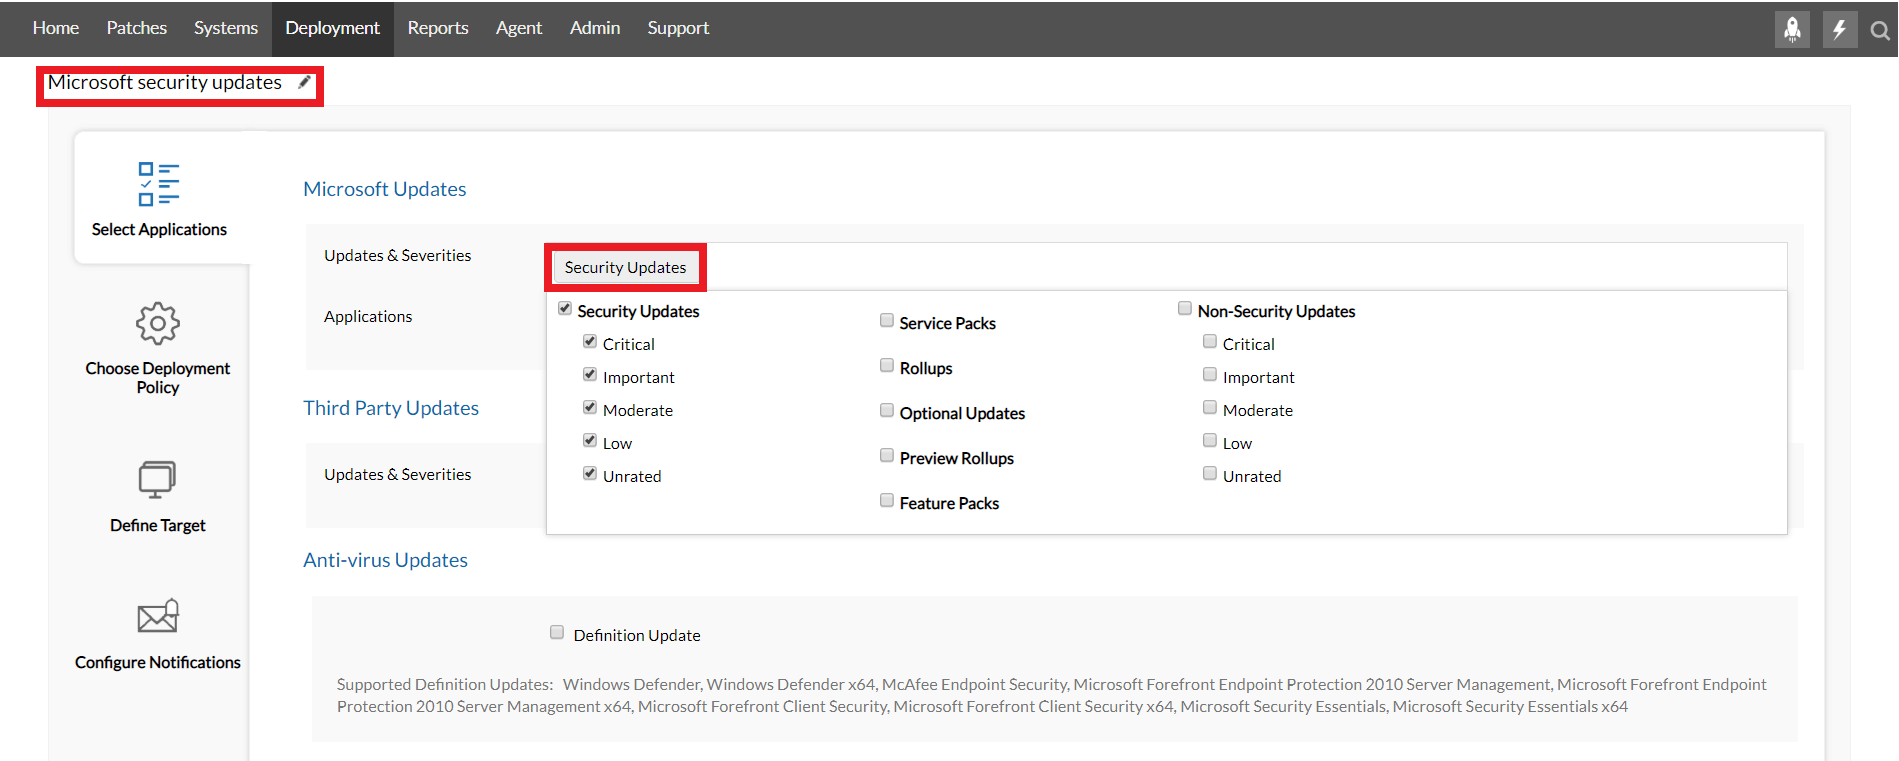The height and width of the screenshot is (761, 1899).
Task: Enable the Service Packs checkbox
Action: (887, 321)
